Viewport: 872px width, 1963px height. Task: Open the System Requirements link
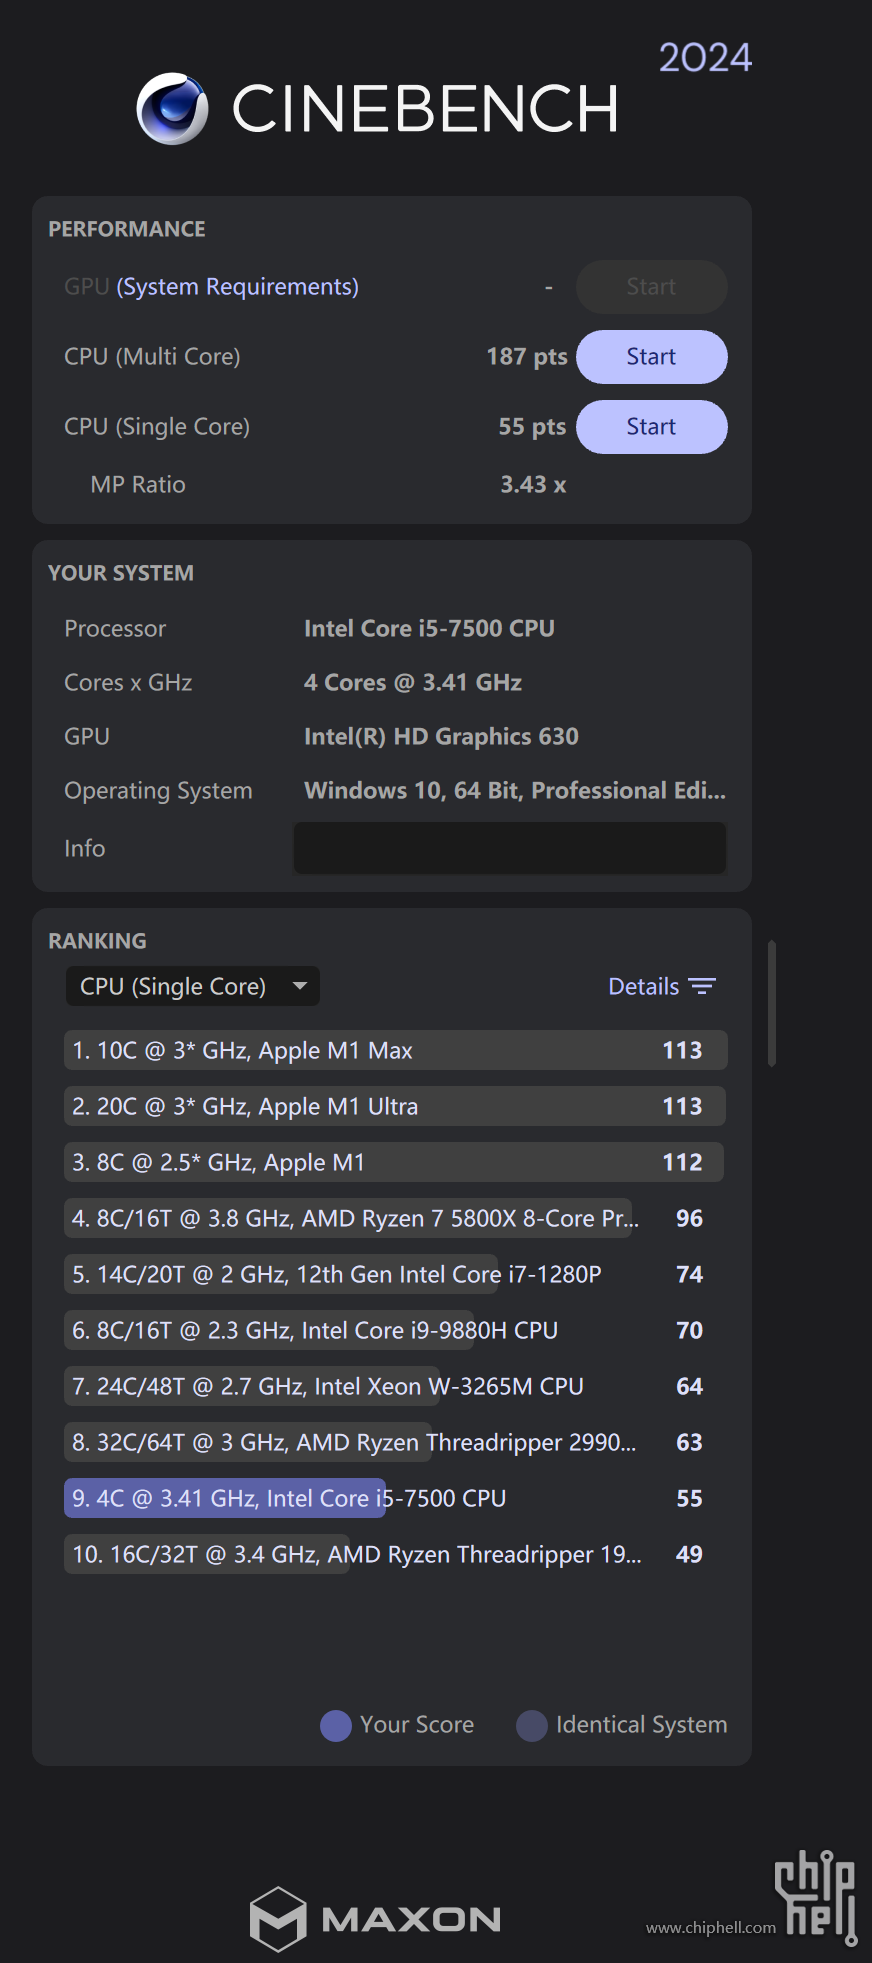[237, 287]
